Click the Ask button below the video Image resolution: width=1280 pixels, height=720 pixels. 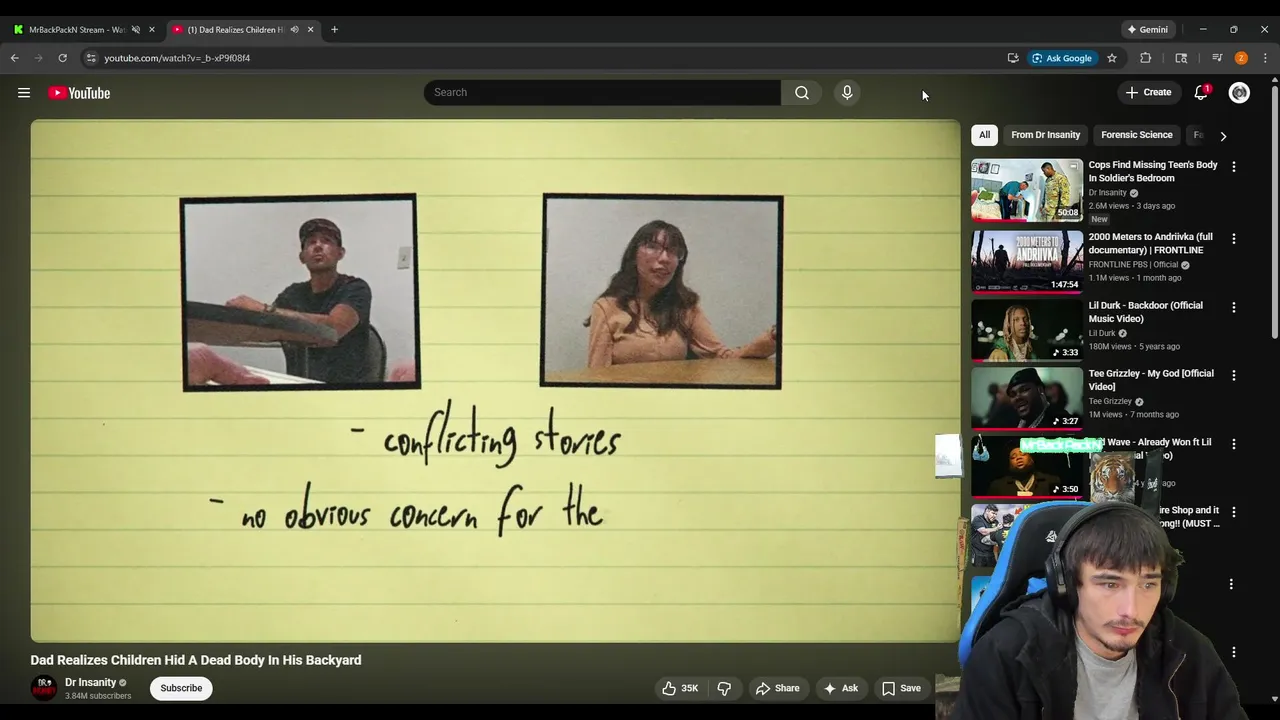pos(840,688)
